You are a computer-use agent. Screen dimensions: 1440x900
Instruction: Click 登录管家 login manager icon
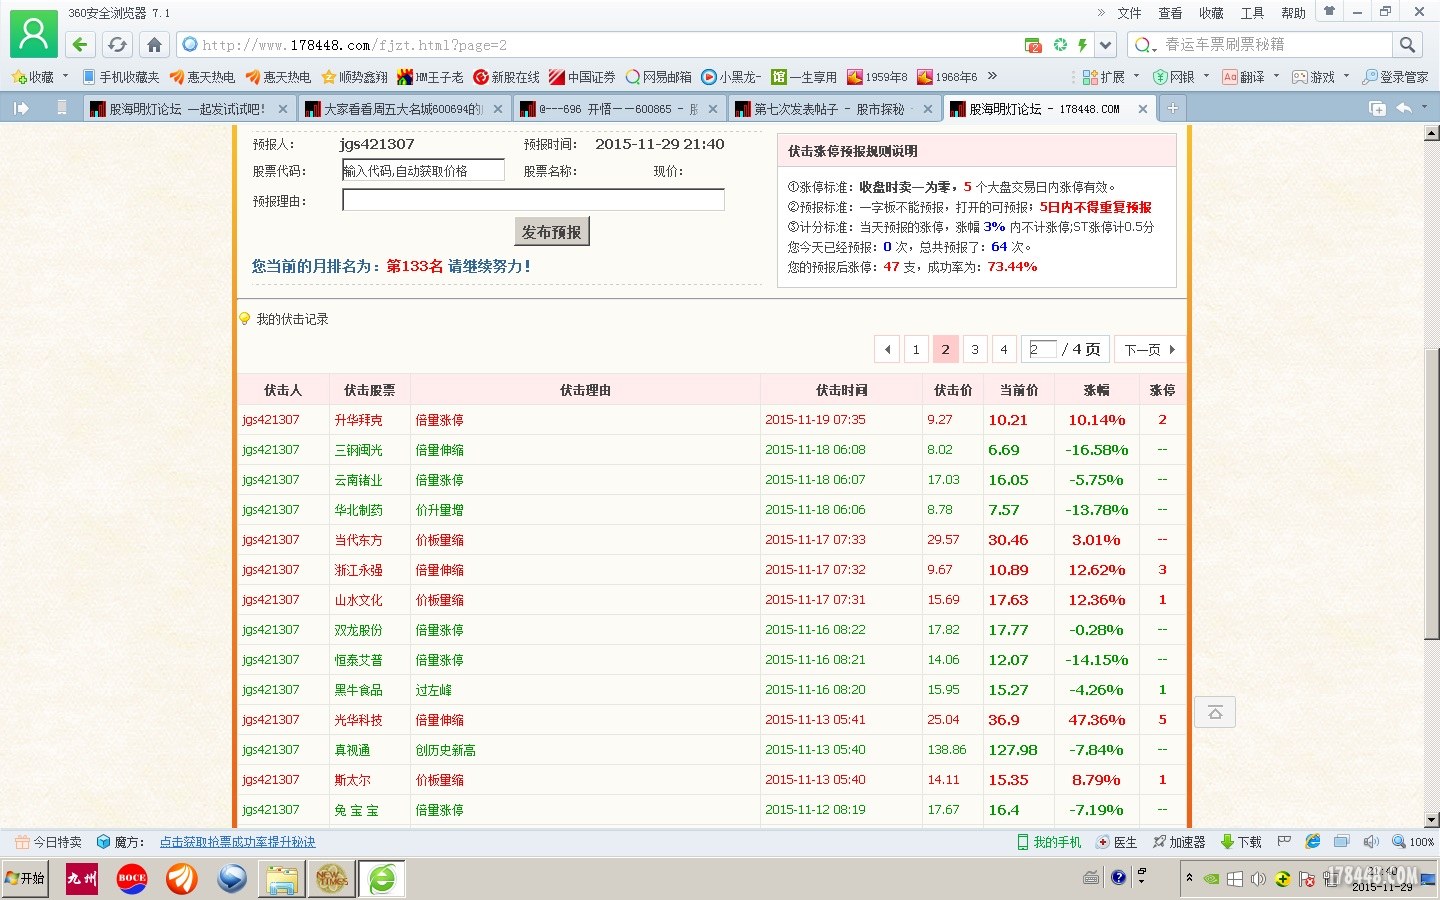tap(1395, 77)
